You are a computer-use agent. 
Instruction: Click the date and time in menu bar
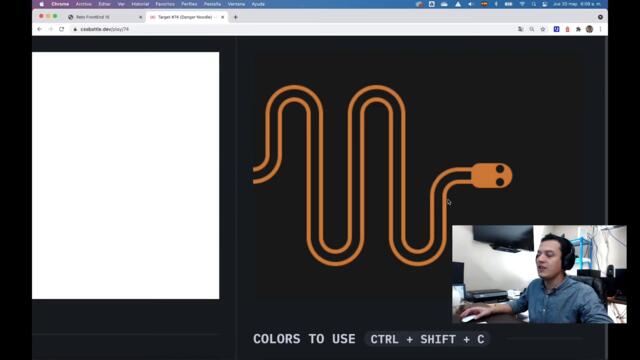point(576,4)
